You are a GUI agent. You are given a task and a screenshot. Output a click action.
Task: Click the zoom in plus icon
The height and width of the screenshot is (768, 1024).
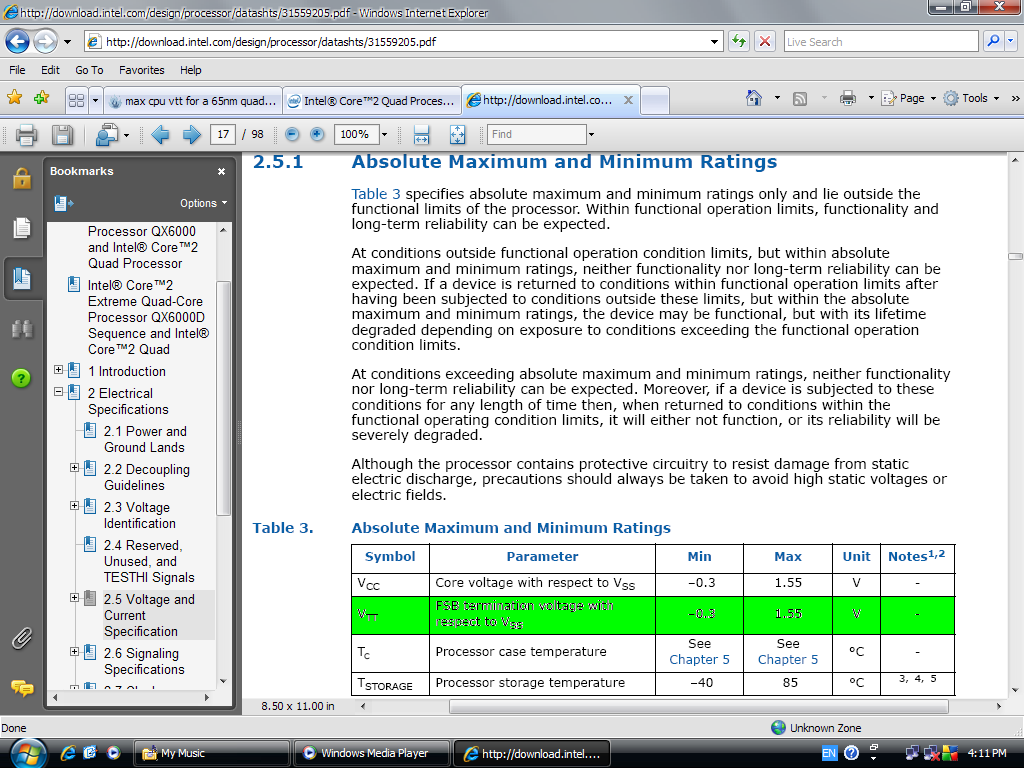point(317,134)
